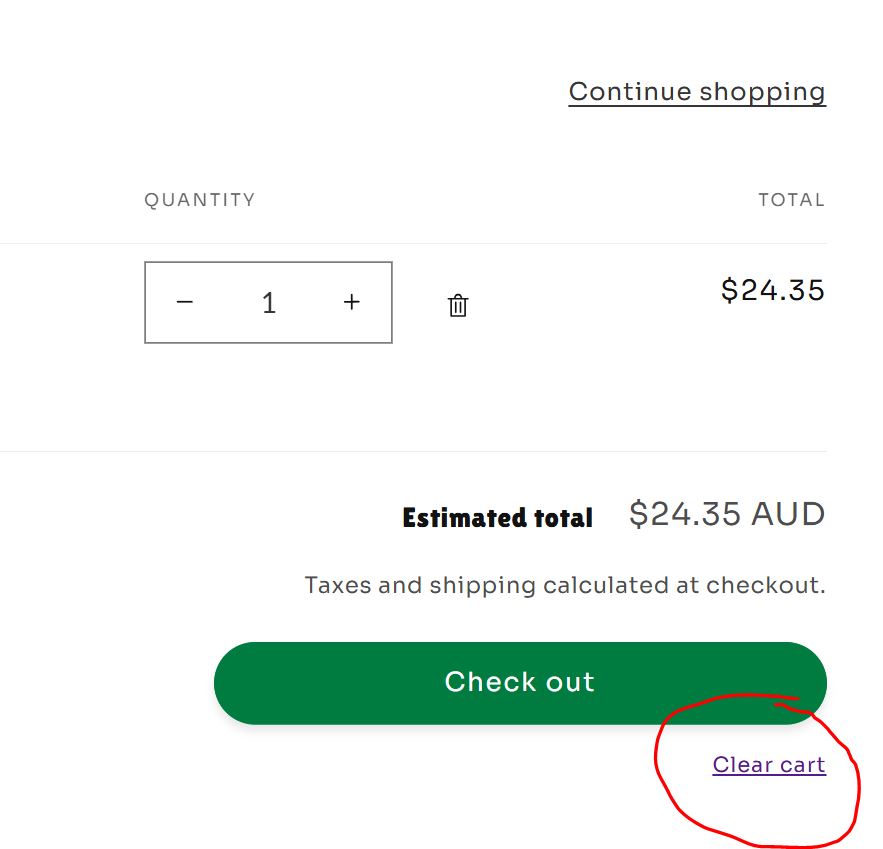Follow the Continue shopping link
This screenshot has height=849, width=883.
[697, 92]
